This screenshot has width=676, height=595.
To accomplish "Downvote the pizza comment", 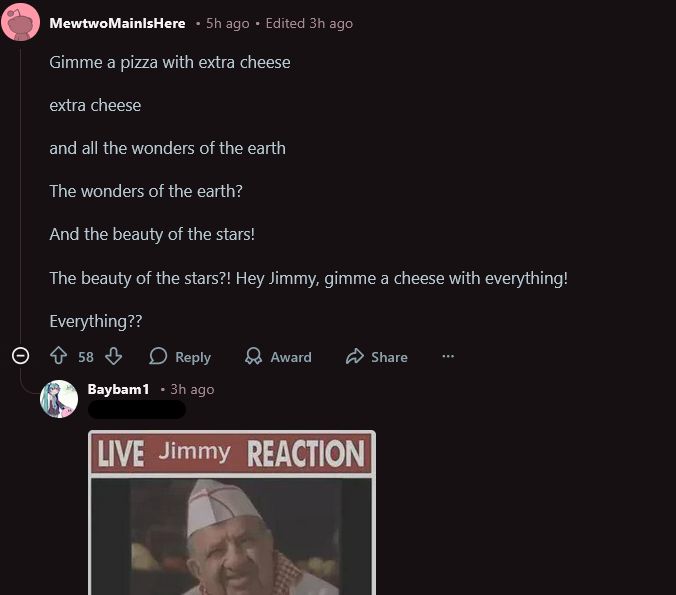I will click(x=113, y=356).
